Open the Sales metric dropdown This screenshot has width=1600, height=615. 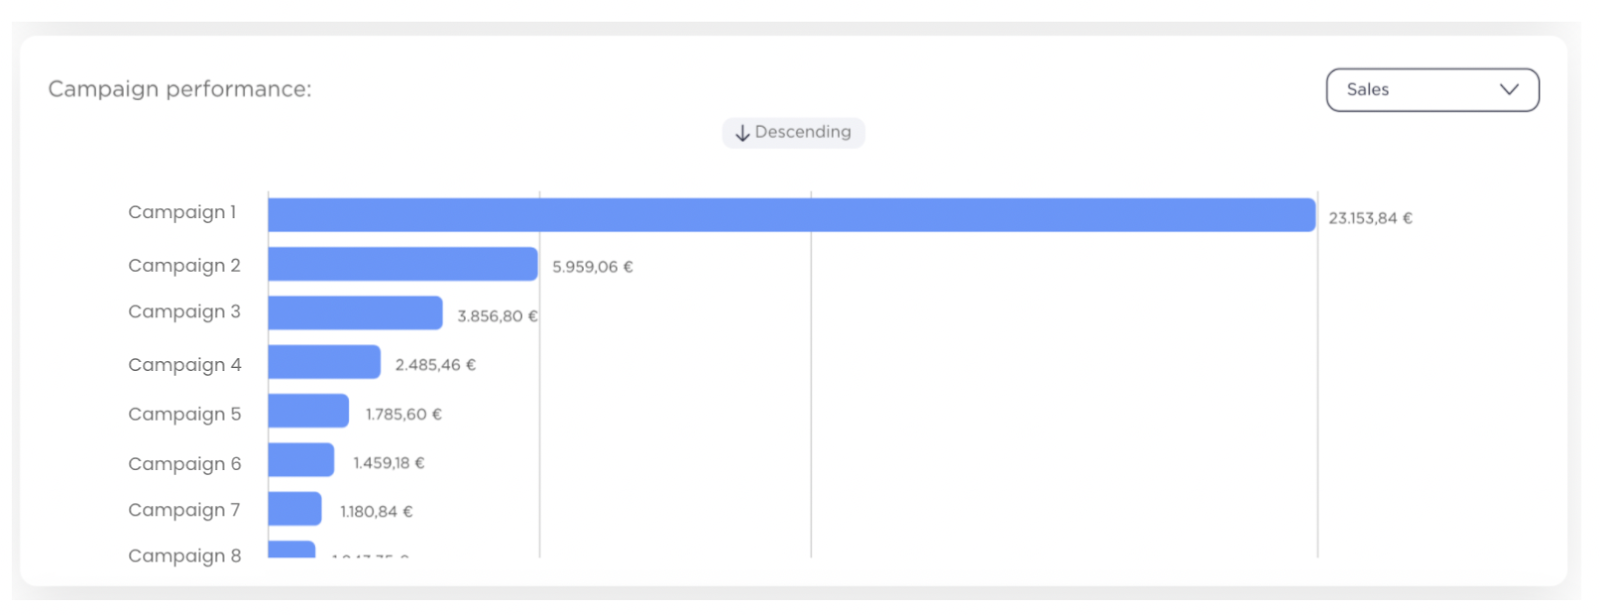[1432, 90]
